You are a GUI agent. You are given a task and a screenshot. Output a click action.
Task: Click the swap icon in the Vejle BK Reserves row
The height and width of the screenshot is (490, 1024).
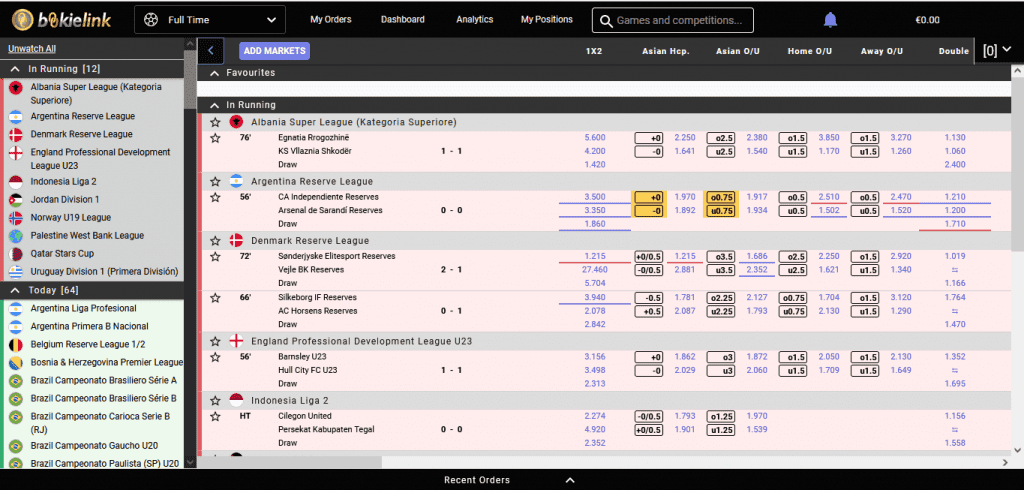click(954, 270)
